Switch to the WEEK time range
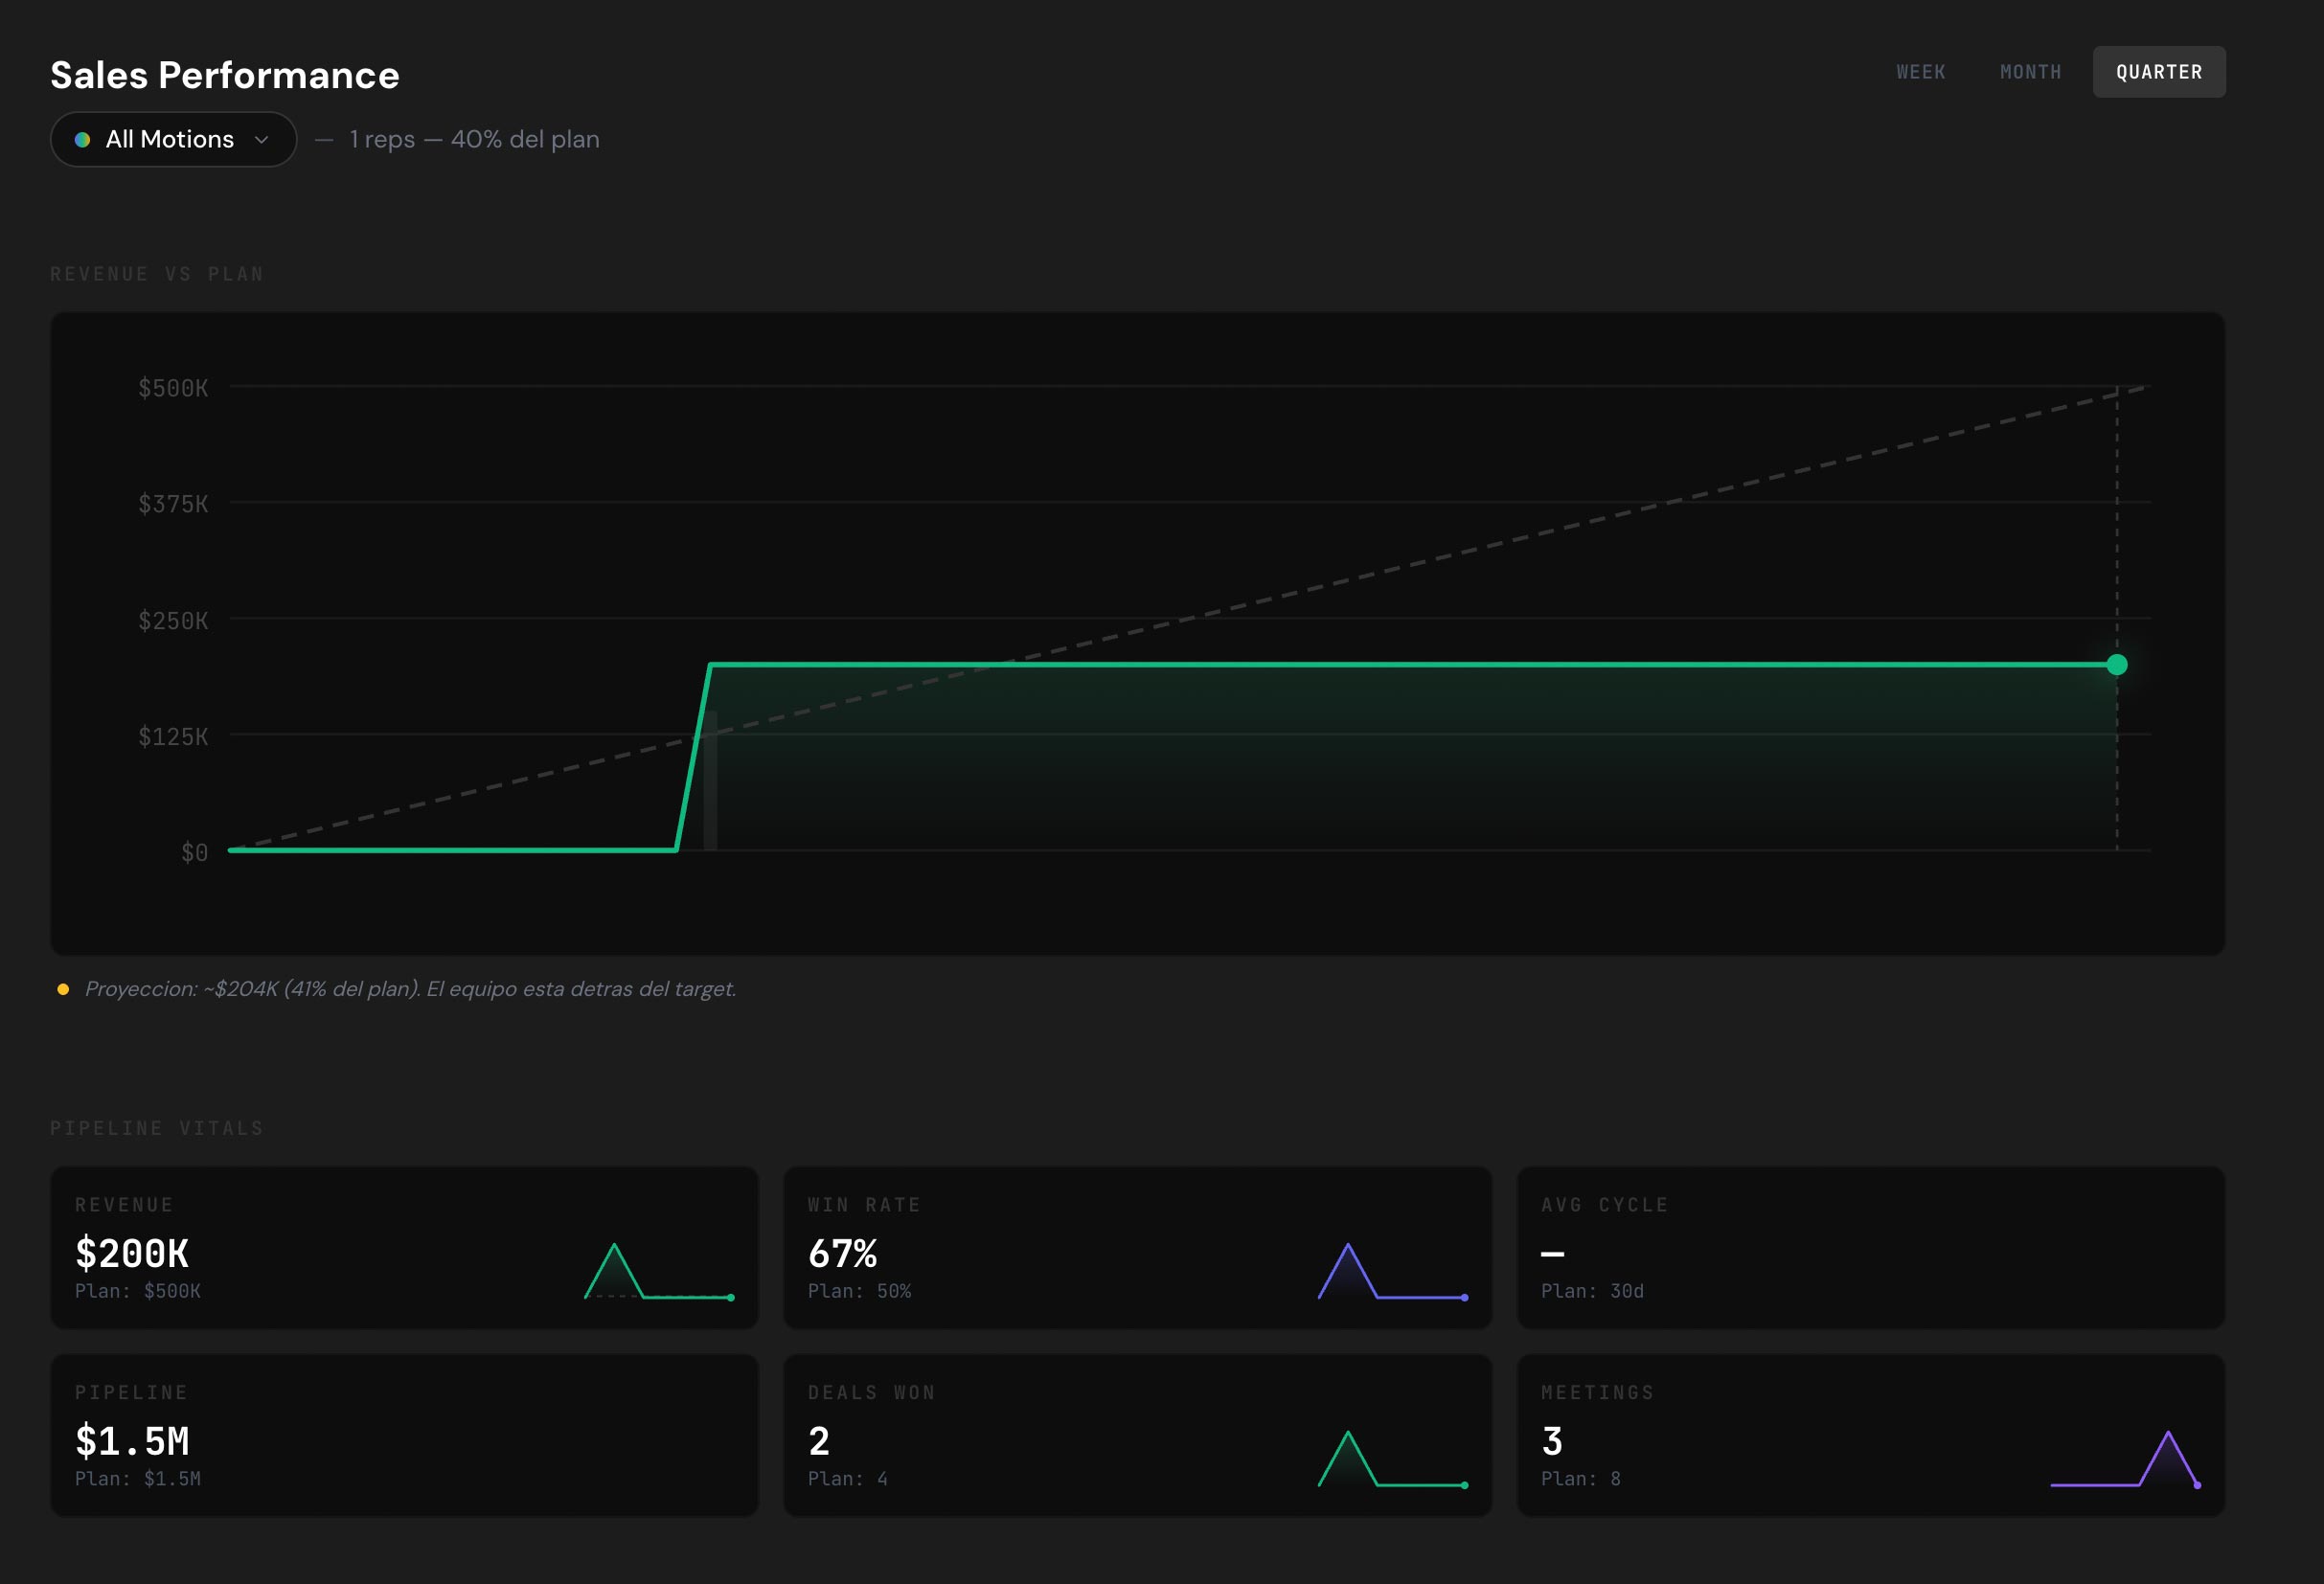This screenshot has width=2324, height=1584. coord(1920,72)
